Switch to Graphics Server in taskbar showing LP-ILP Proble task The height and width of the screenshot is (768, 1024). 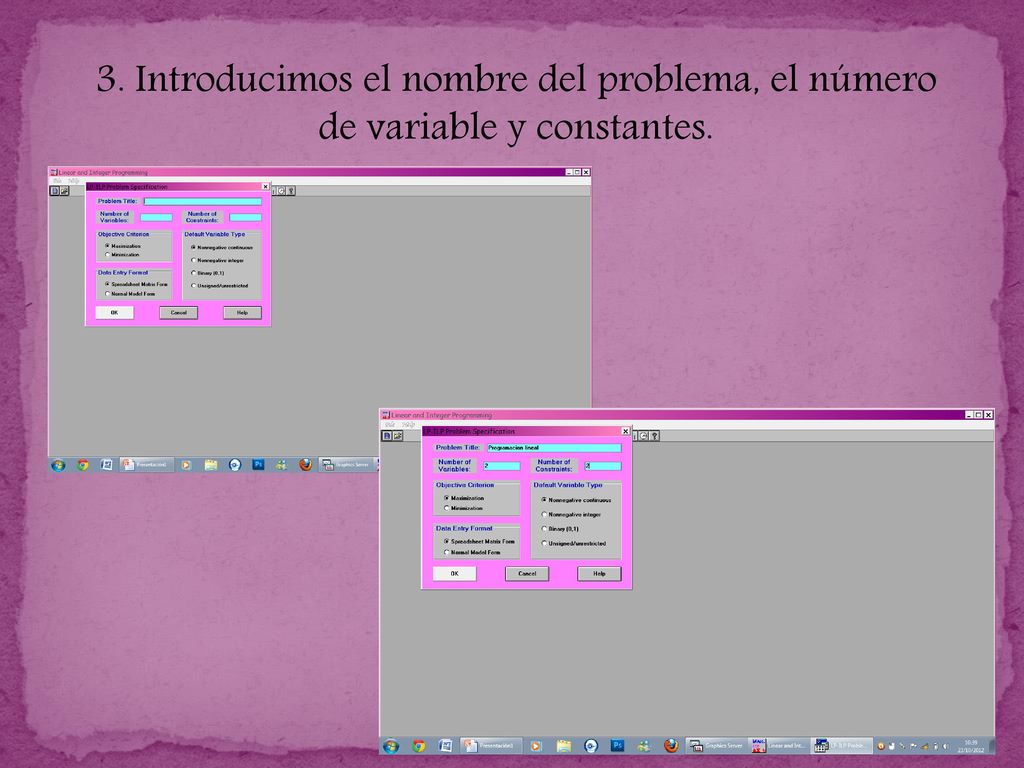point(716,746)
